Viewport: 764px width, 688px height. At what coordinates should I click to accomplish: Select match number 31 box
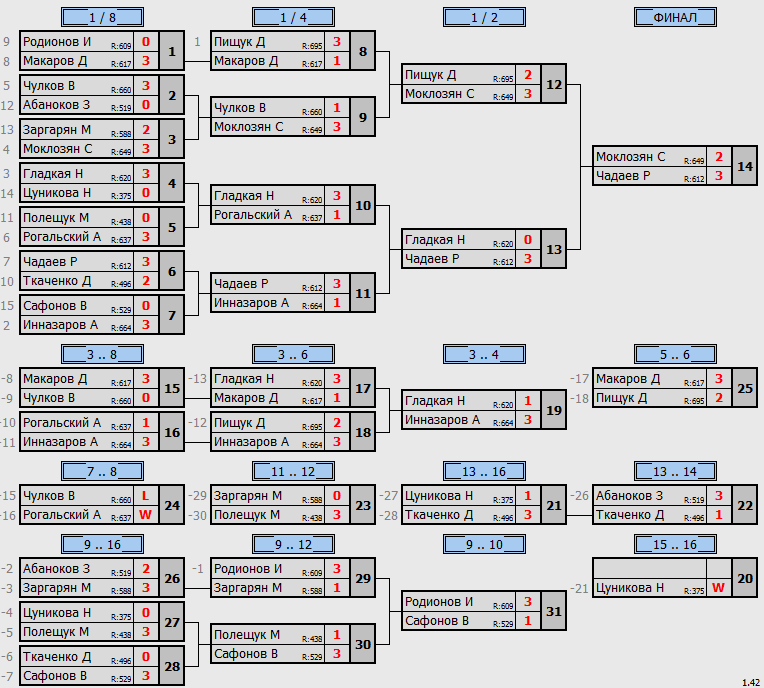tap(554, 612)
